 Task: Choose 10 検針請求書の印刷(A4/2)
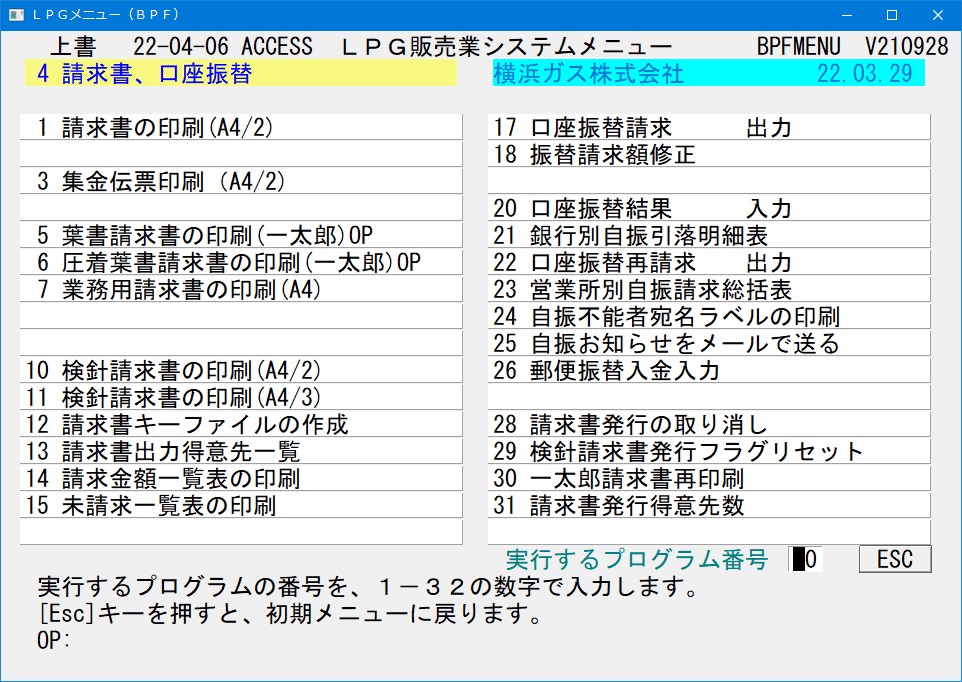[x=241, y=370]
